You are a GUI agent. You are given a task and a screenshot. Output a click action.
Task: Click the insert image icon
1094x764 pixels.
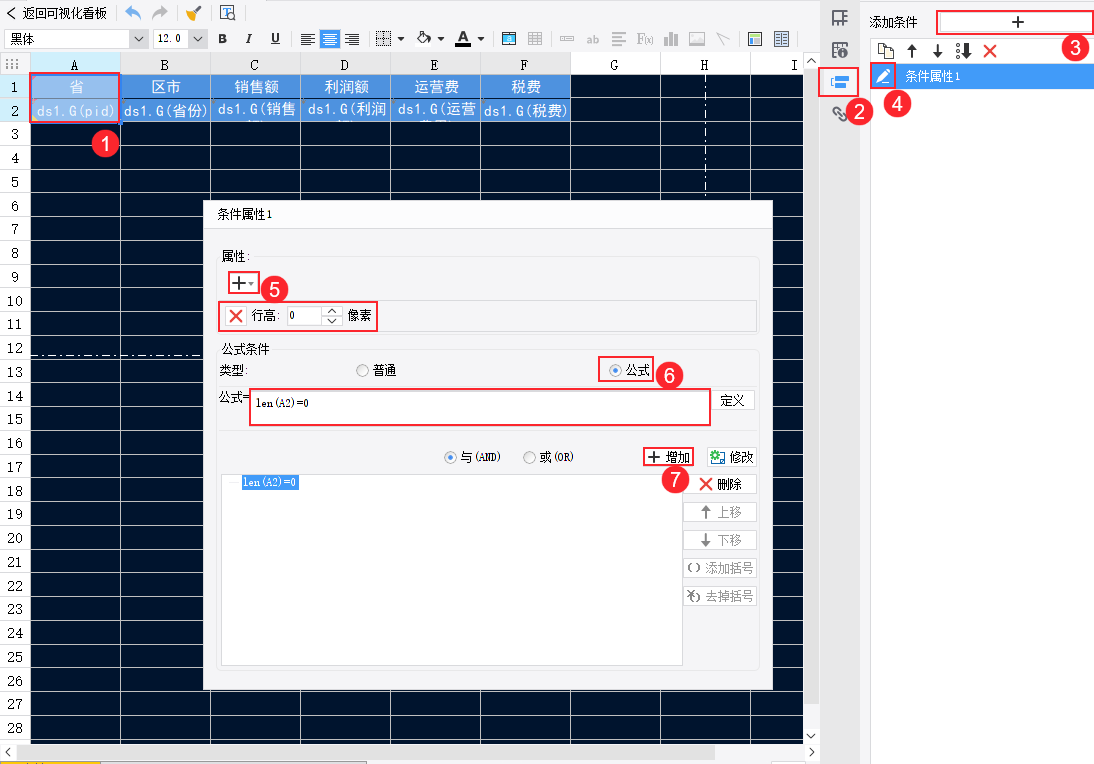(696, 39)
